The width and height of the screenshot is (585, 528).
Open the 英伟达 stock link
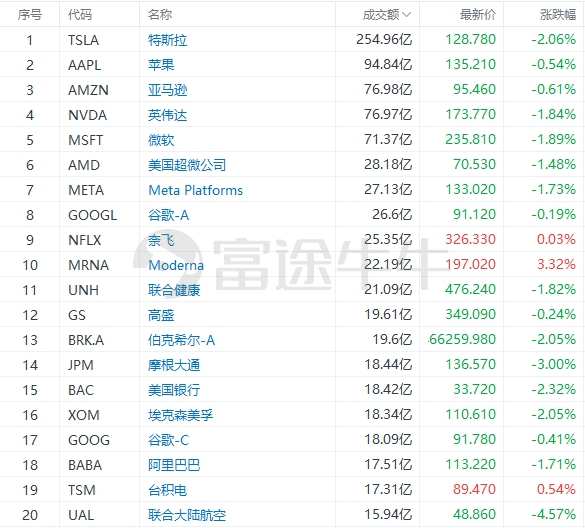coord(168,115)
